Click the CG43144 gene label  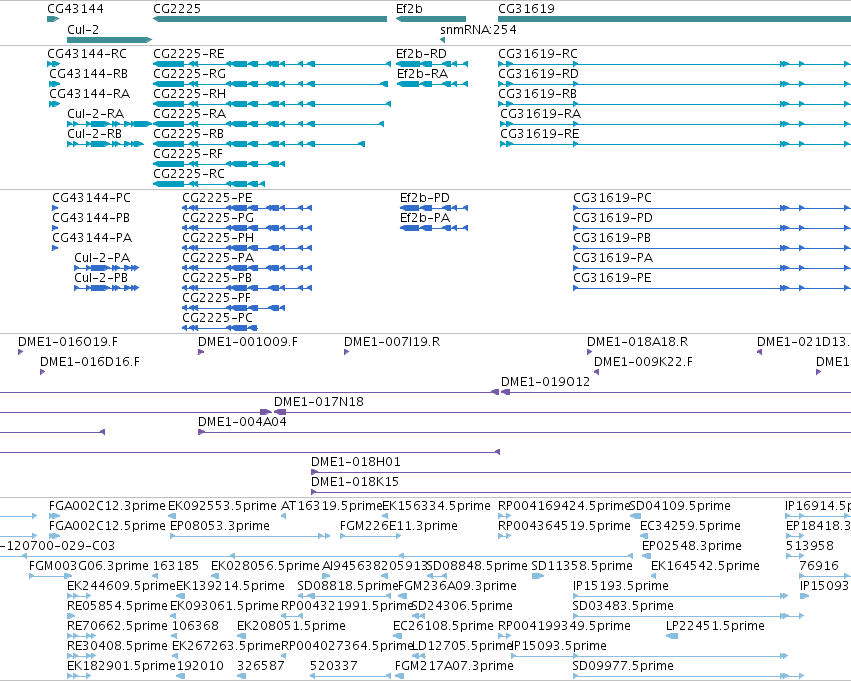click(75, 9)
